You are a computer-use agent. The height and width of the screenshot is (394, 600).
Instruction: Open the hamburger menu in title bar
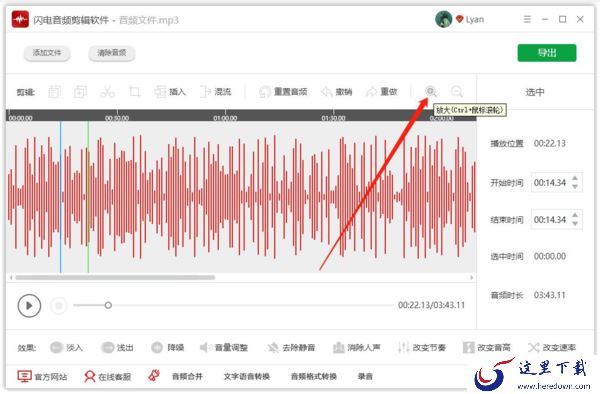(x=527, y=19)
